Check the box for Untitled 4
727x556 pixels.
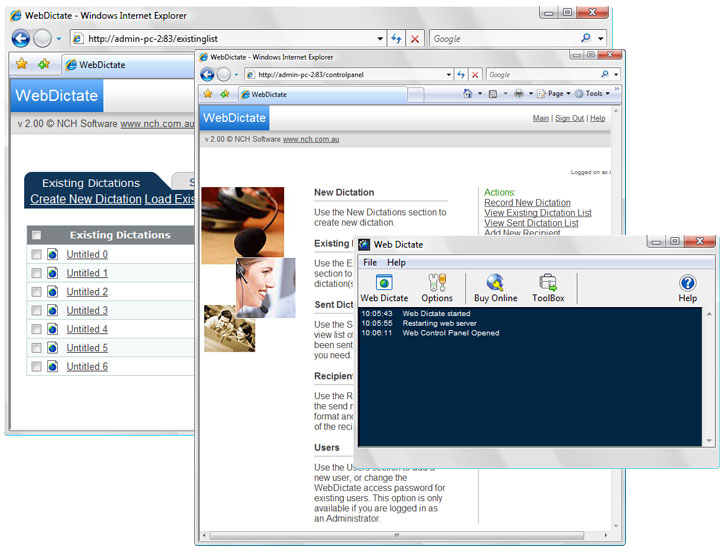pos(36,329)
